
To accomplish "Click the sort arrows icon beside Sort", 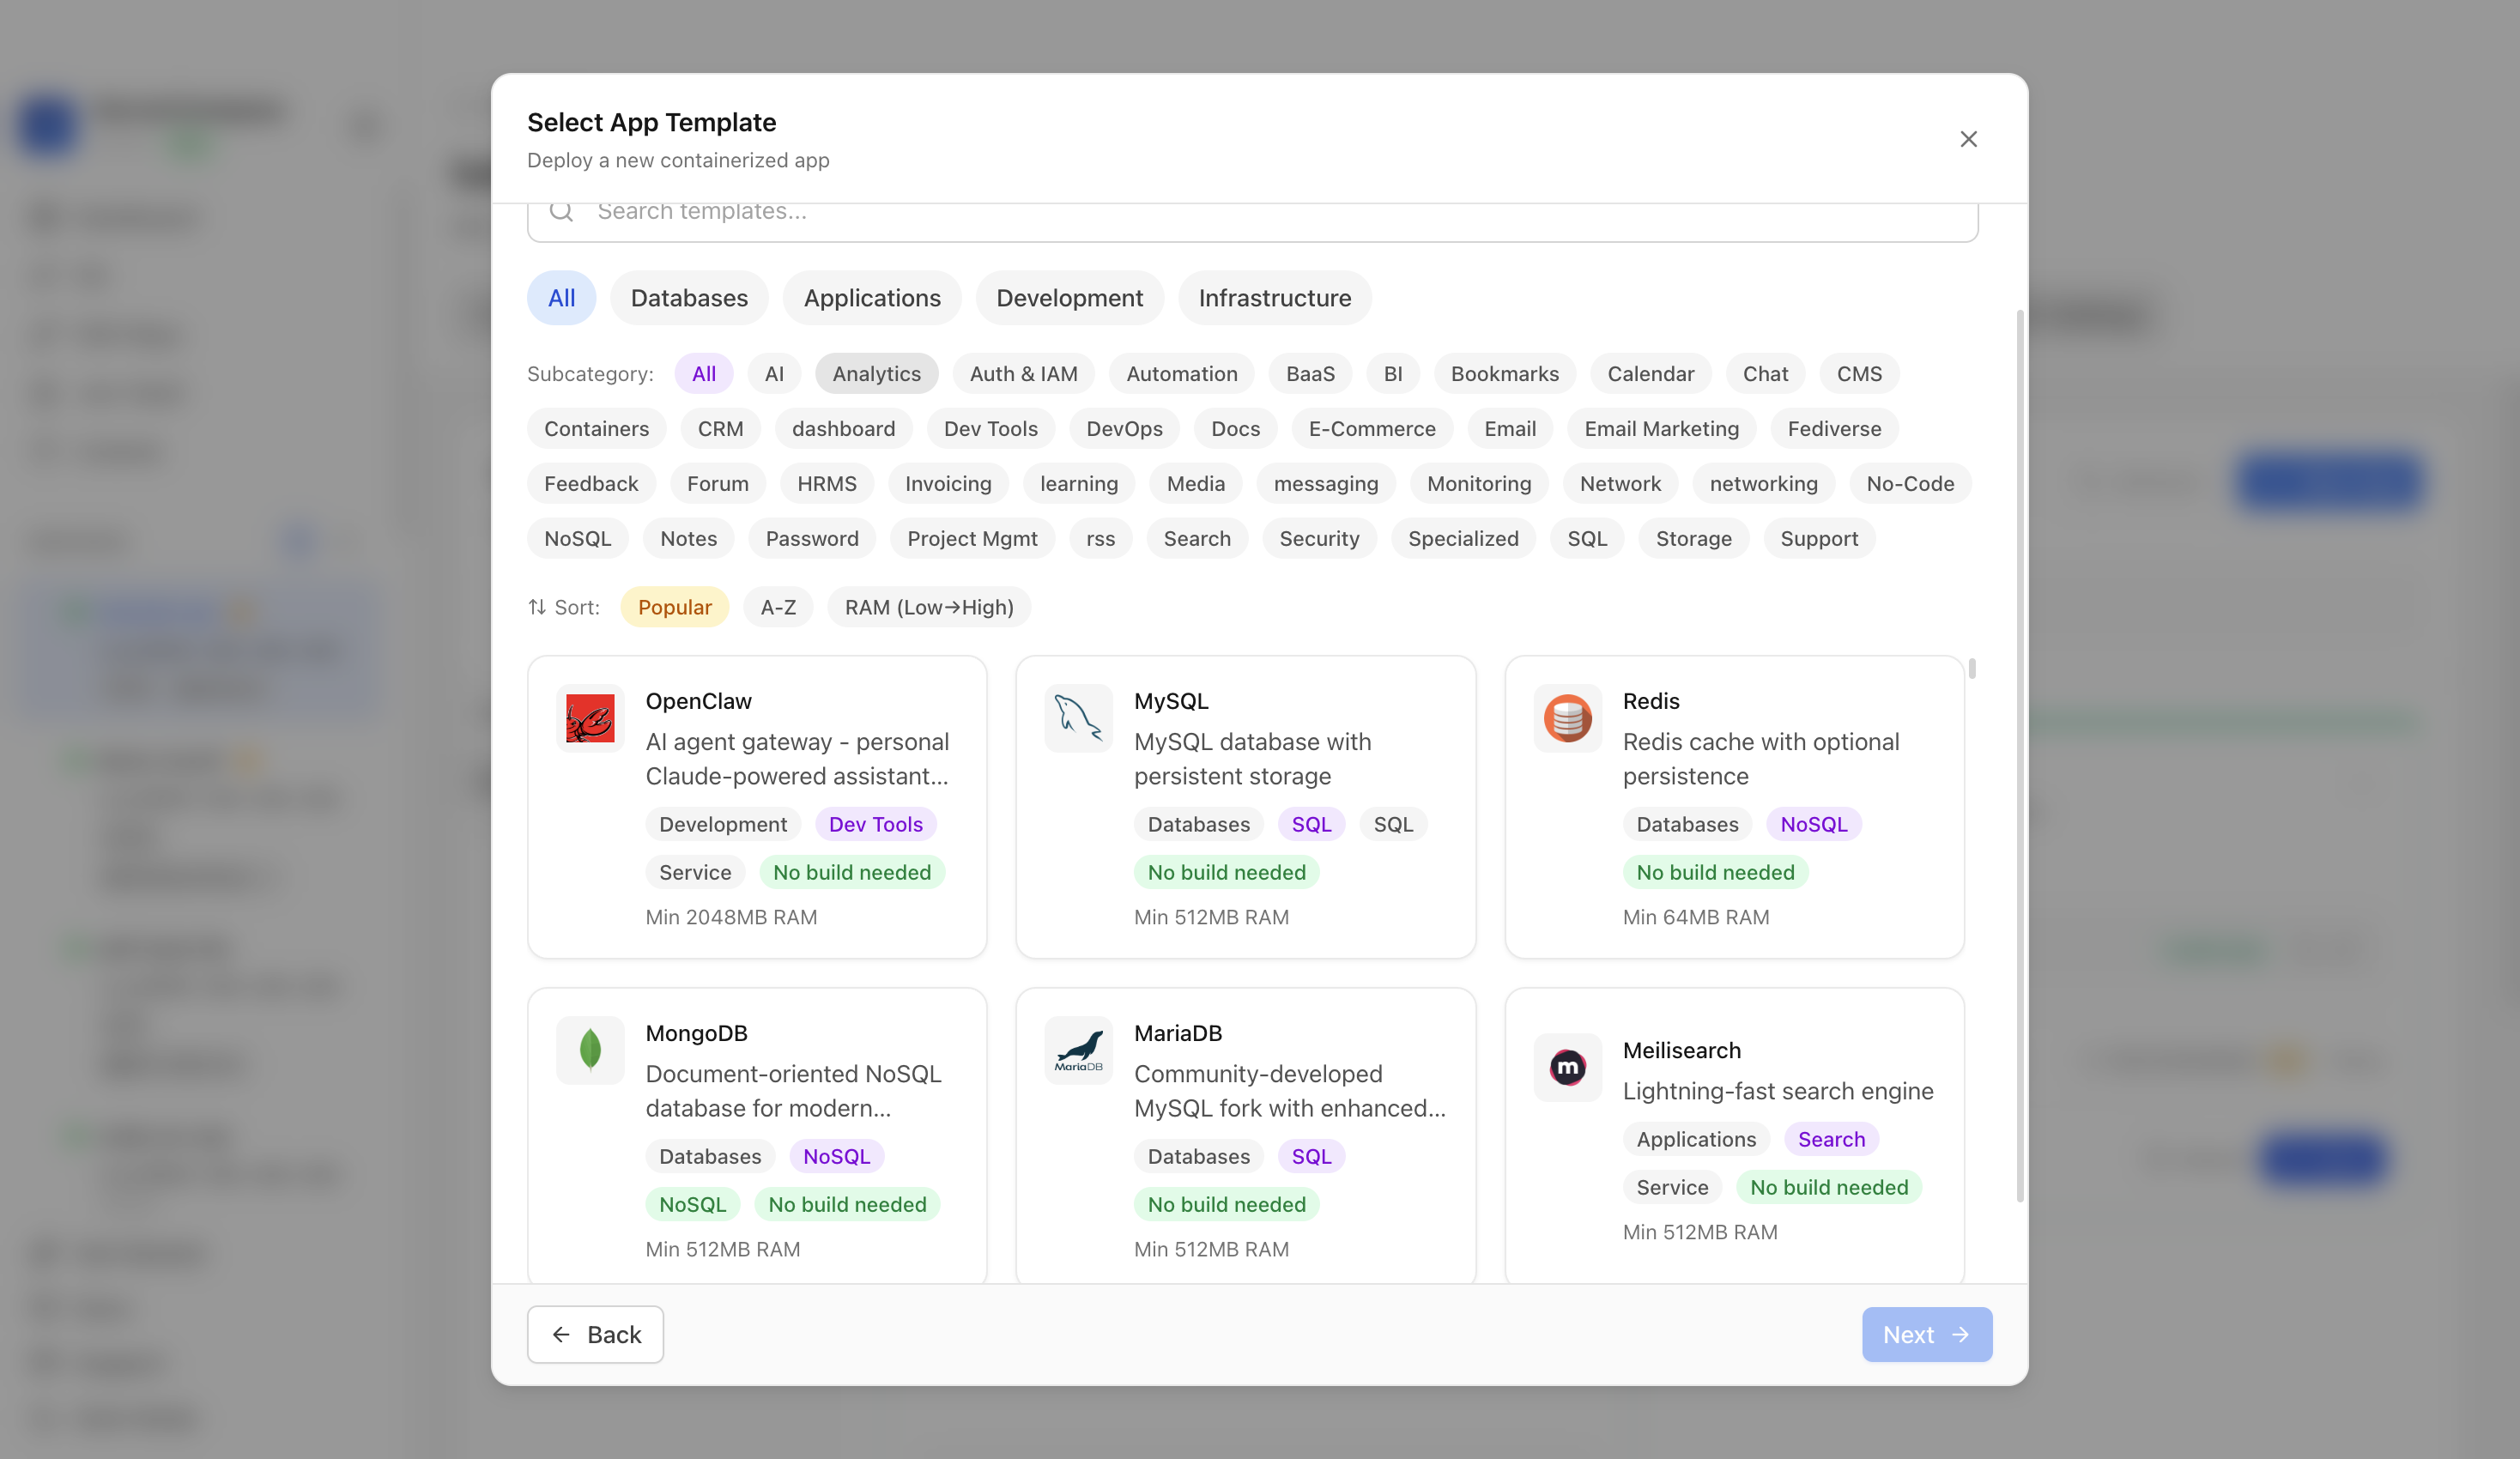I will (537, 607).
